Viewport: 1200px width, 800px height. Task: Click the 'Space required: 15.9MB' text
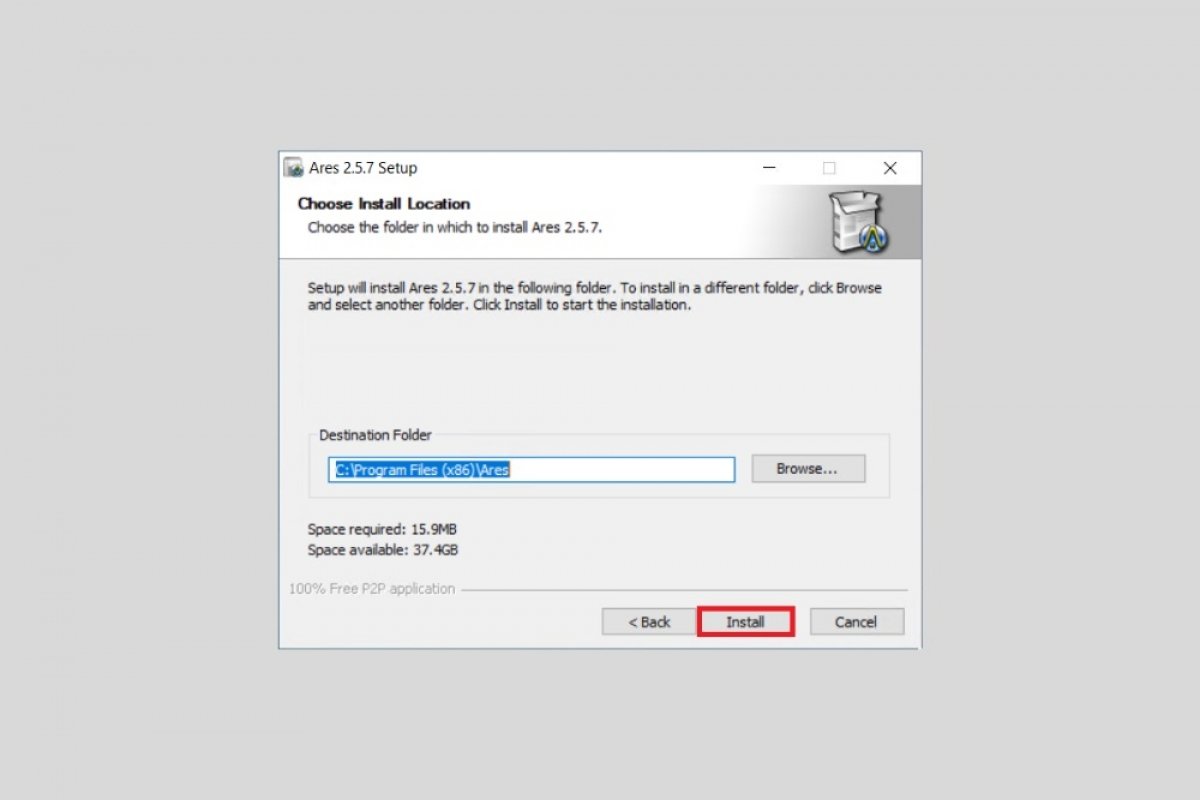click(x=383, y=529)
